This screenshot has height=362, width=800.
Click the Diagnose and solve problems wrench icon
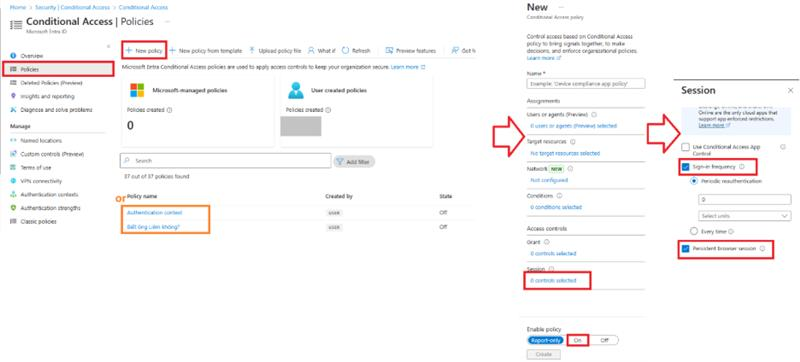[x=13, y=110]
